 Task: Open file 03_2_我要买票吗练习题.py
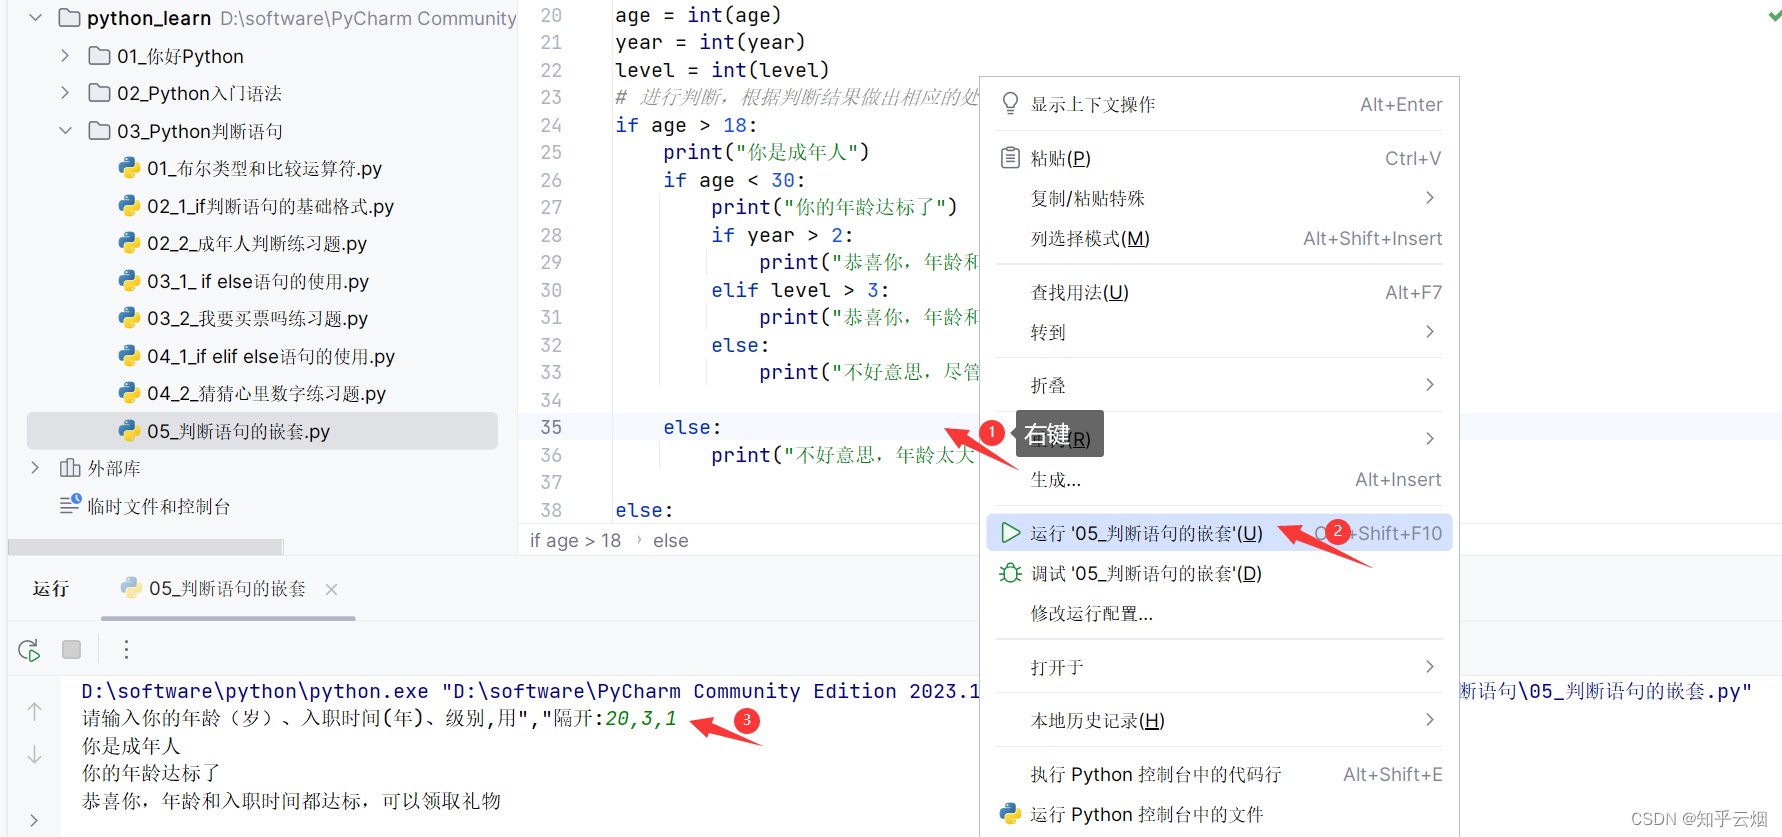258,318
